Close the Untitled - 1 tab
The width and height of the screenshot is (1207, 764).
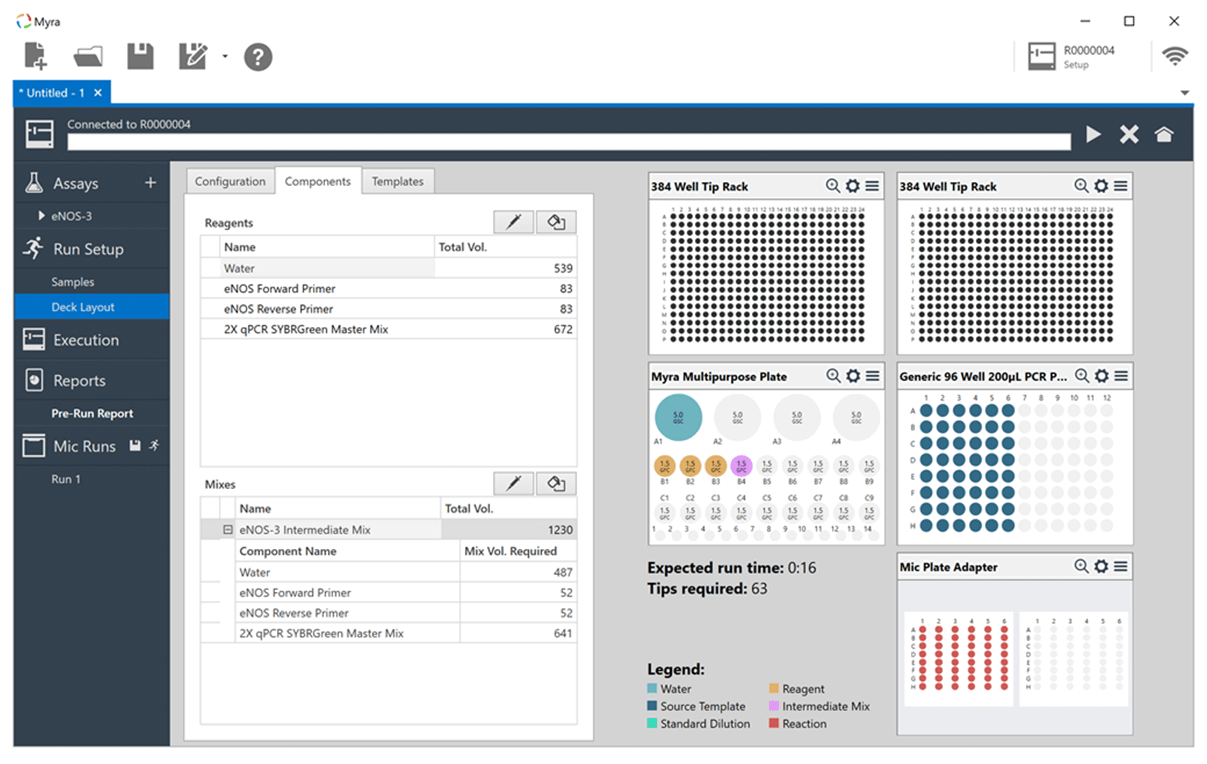click(x=98, y=93)
